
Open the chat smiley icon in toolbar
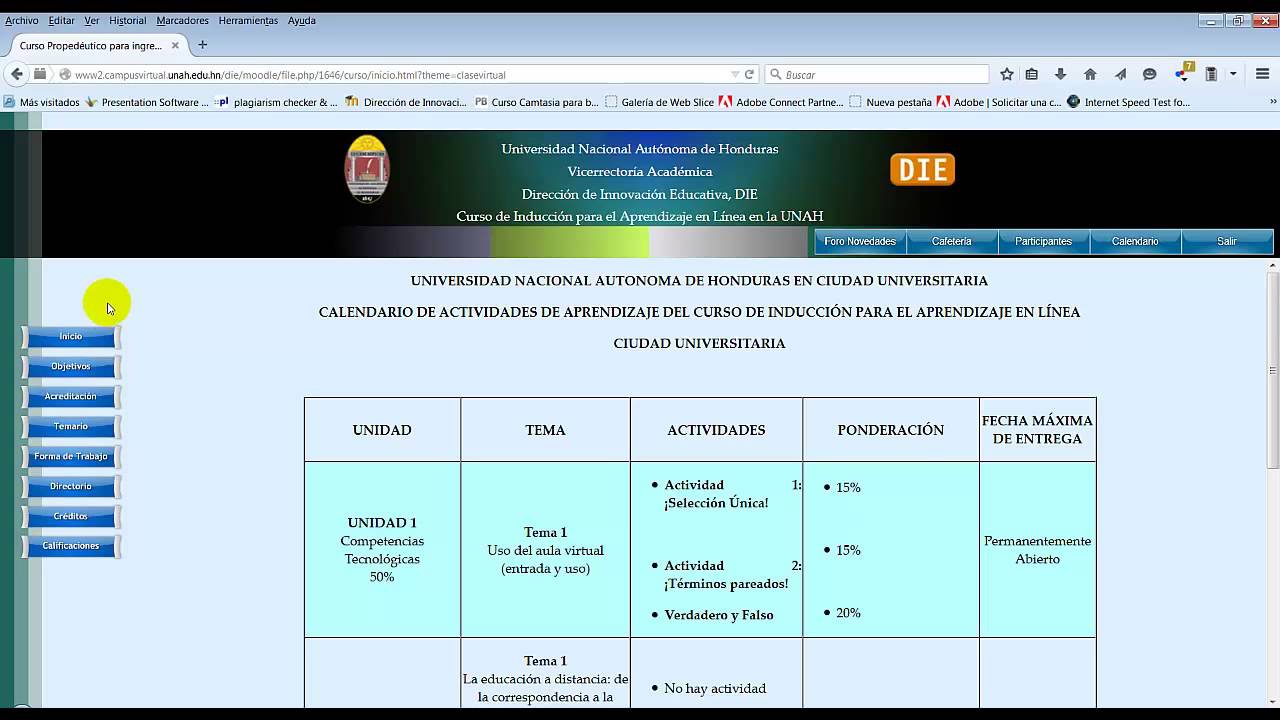[x=1149, y=74]
